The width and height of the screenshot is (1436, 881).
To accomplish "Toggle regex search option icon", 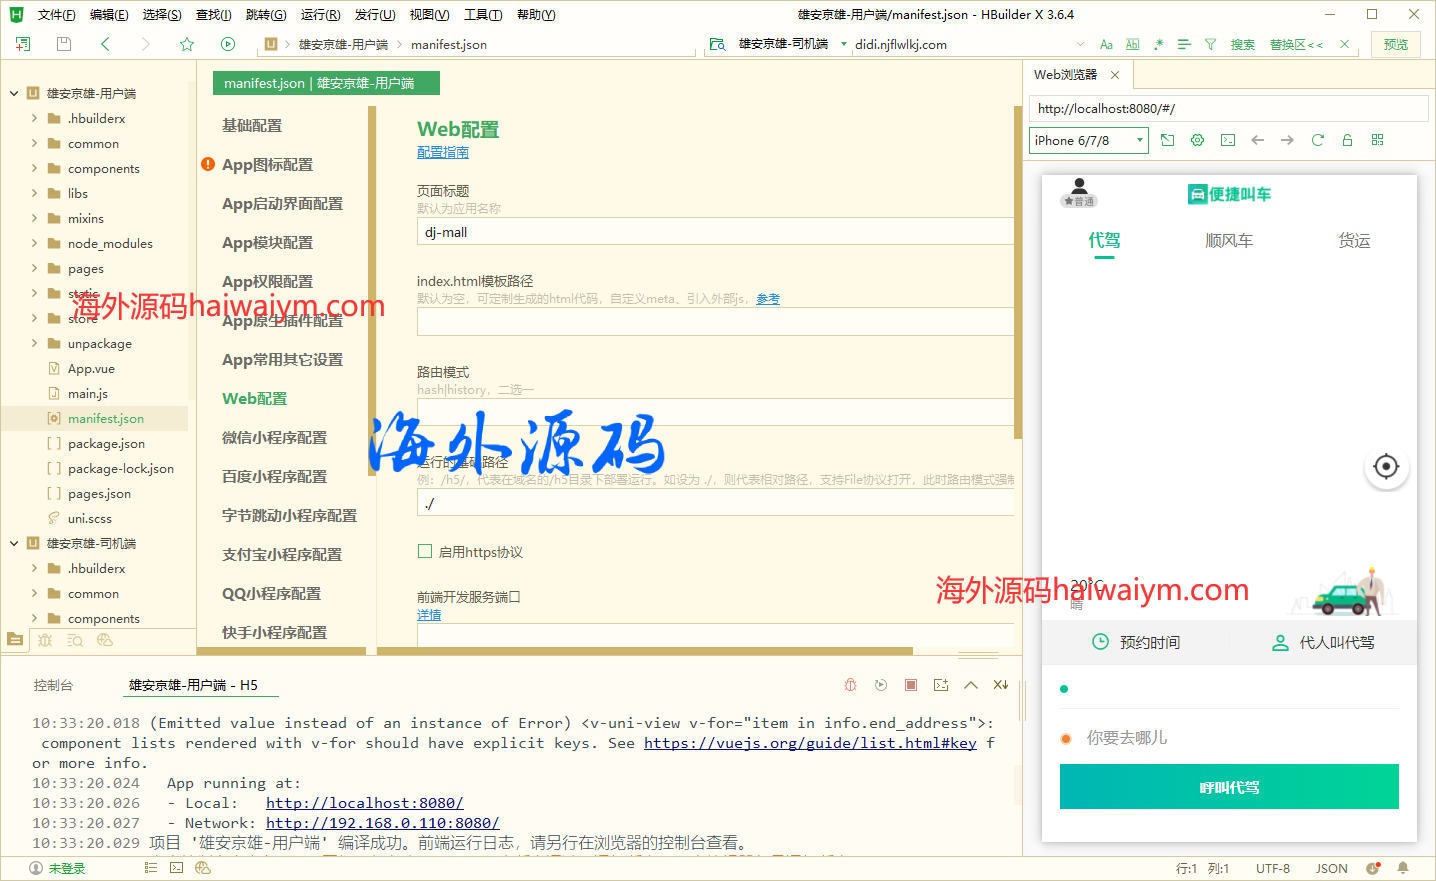I will click(1158, 44).
